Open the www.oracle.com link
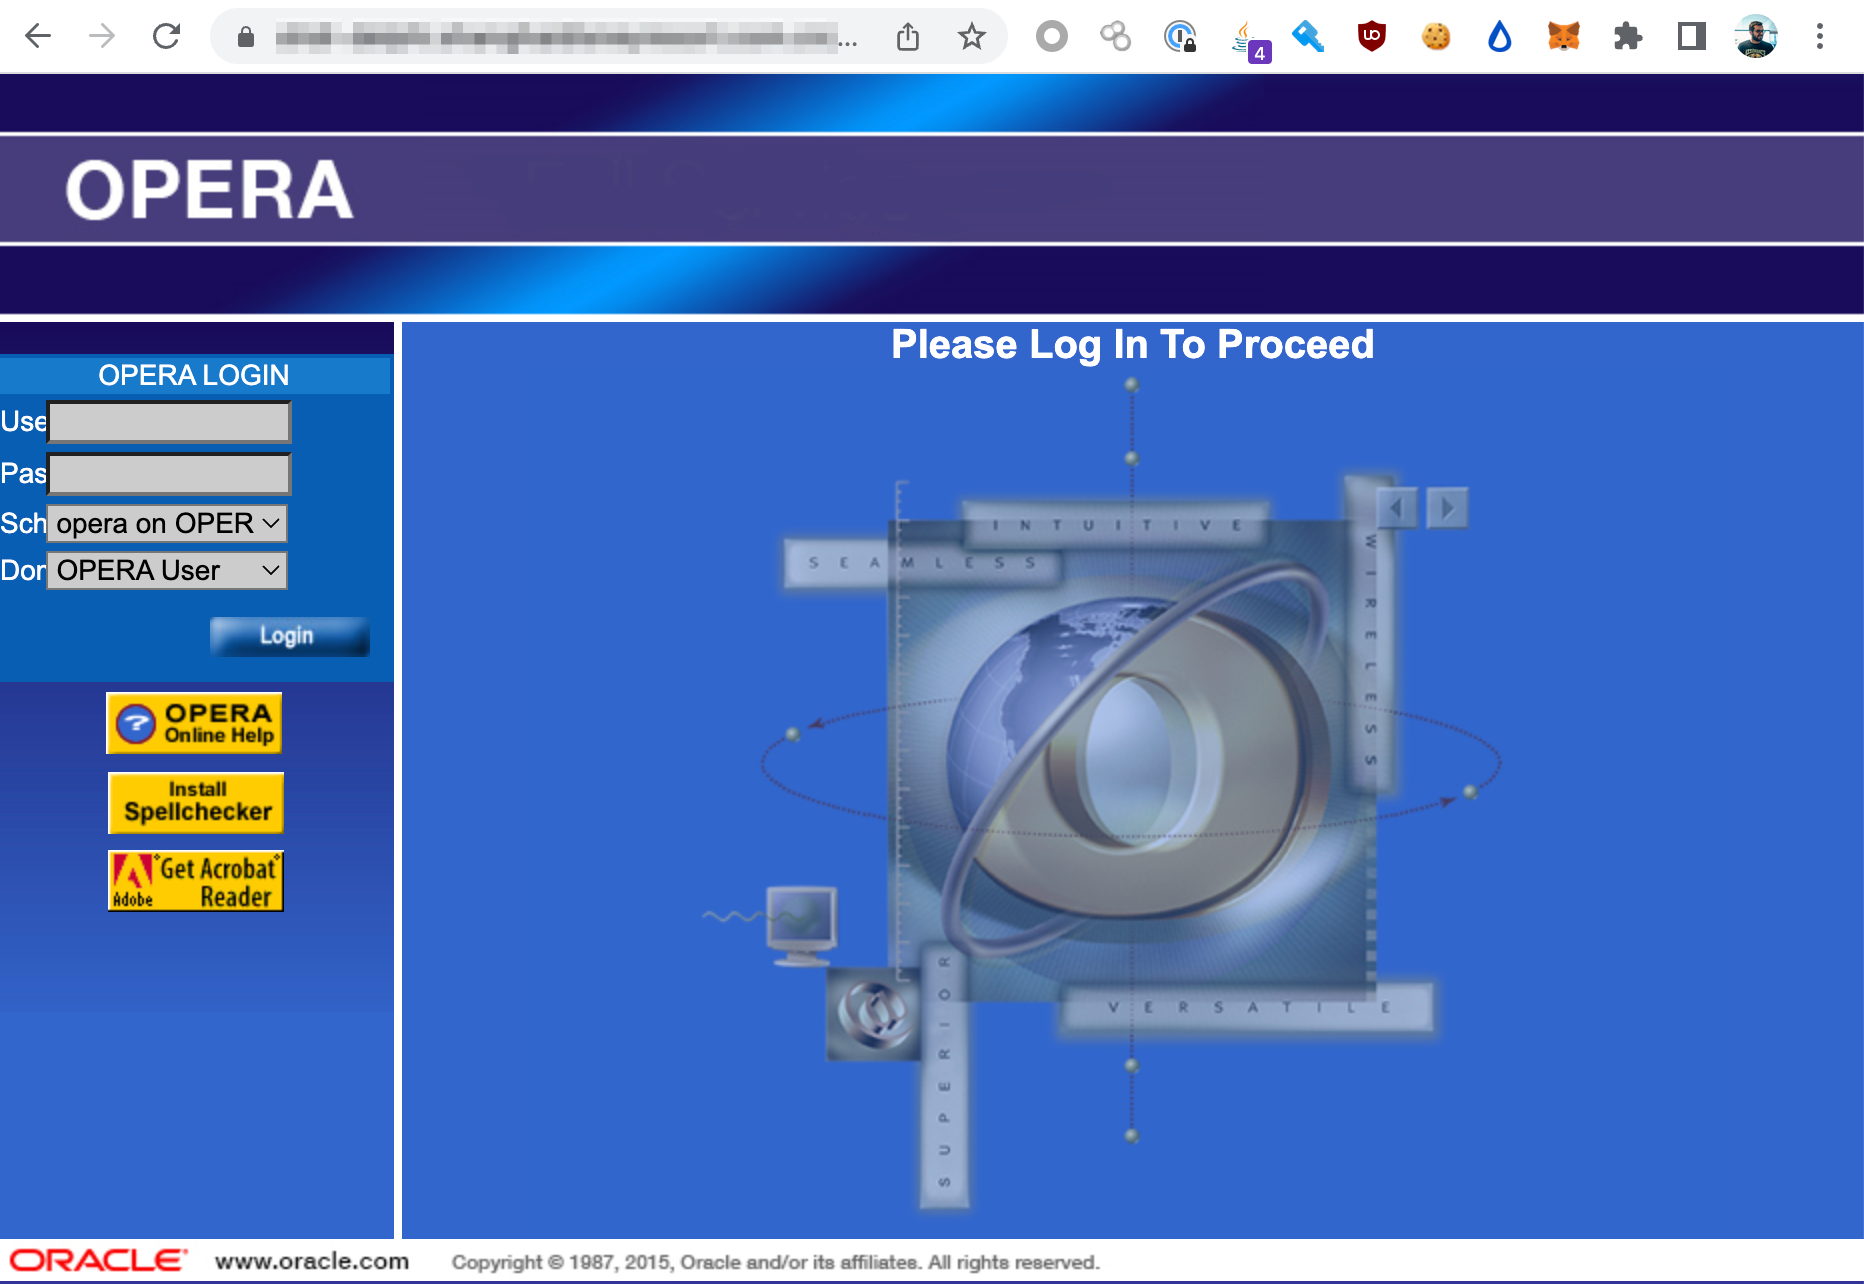The image size is (1864, 1284). (x=312, y=1262)
